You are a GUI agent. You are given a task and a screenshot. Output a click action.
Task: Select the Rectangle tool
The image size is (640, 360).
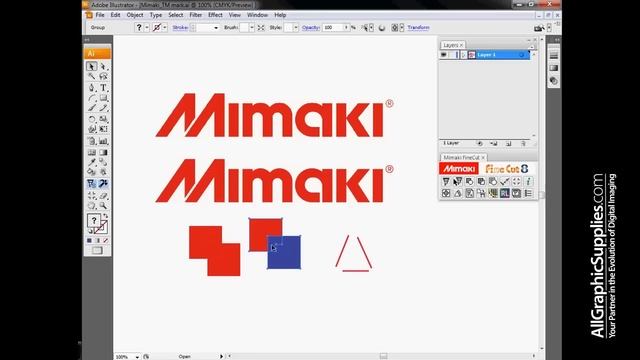[x=103, y=98]
